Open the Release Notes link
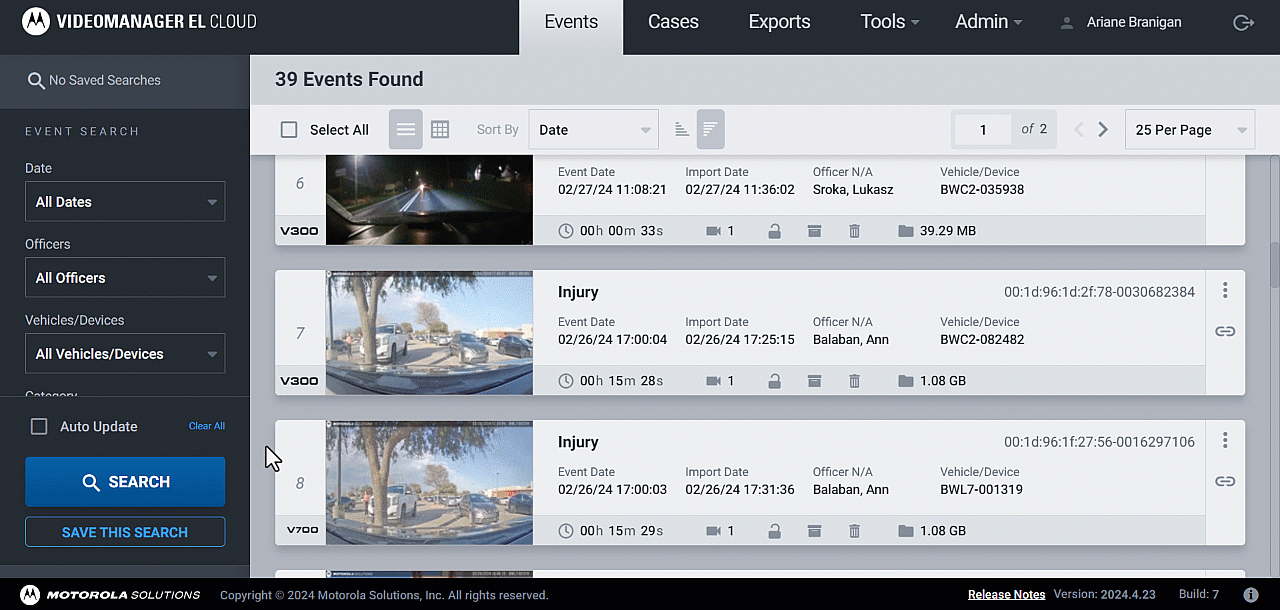Screen dimensions: 1280x610 (x=1006, y=595)
